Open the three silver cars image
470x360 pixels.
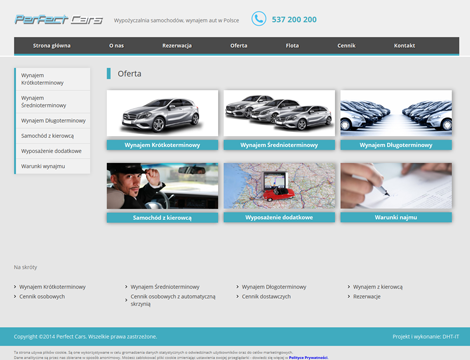coord(279,113)
